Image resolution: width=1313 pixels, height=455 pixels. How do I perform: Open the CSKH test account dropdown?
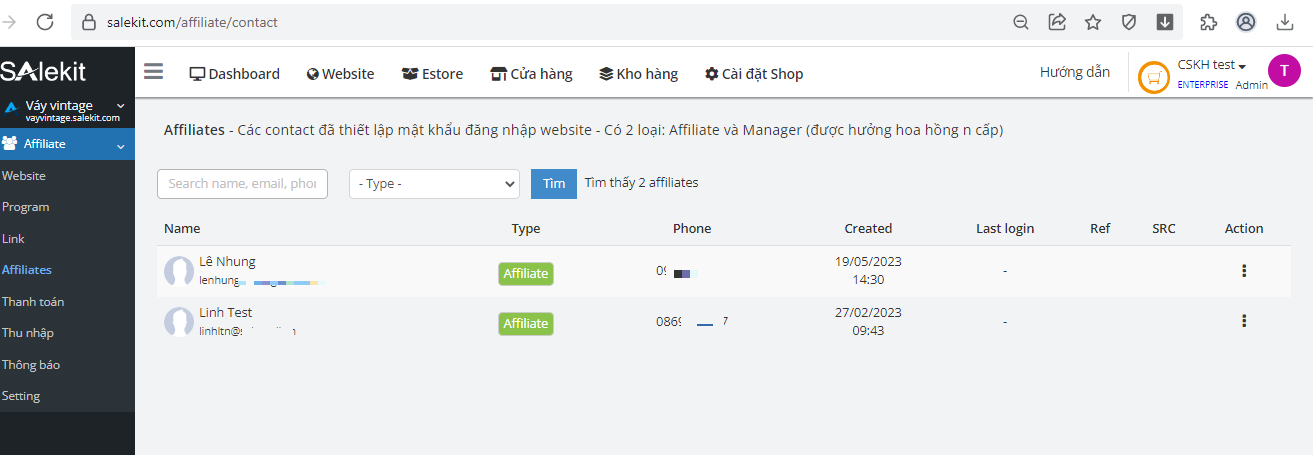1212,65
